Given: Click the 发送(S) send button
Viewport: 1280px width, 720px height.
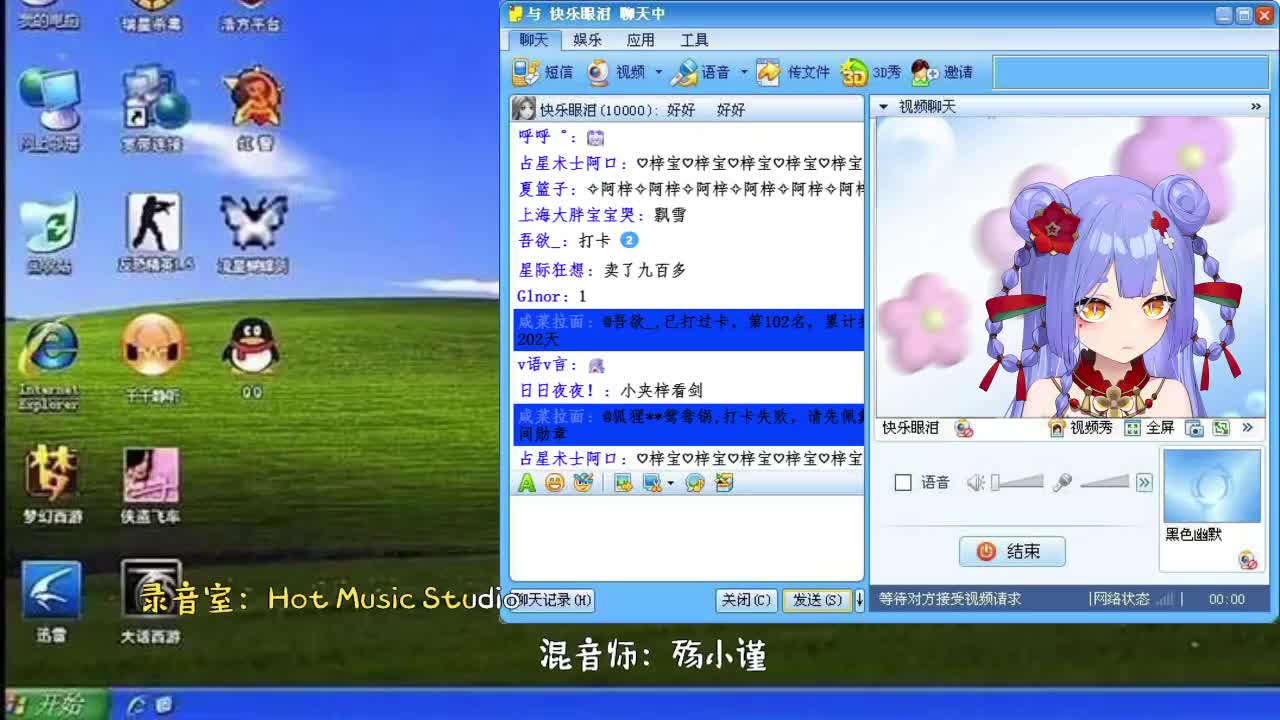Looking at the screenshot, I should 816,600.
